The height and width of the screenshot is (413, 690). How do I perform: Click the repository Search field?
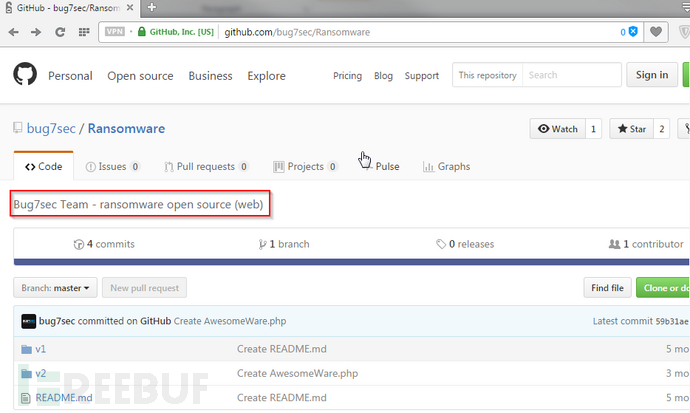pyautogui.click(x=572, y=75)
